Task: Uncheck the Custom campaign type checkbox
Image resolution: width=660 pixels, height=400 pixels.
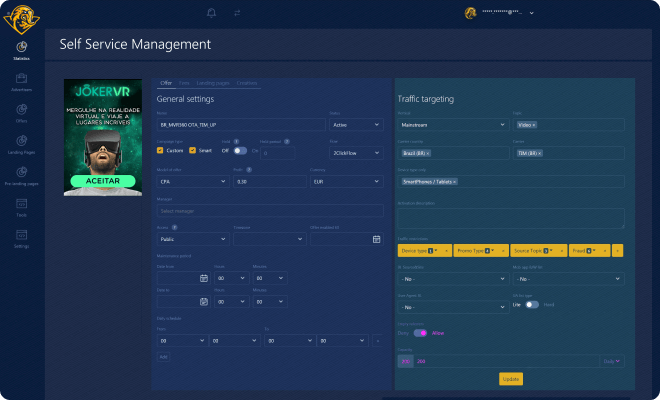Action: tap(161, 150)
